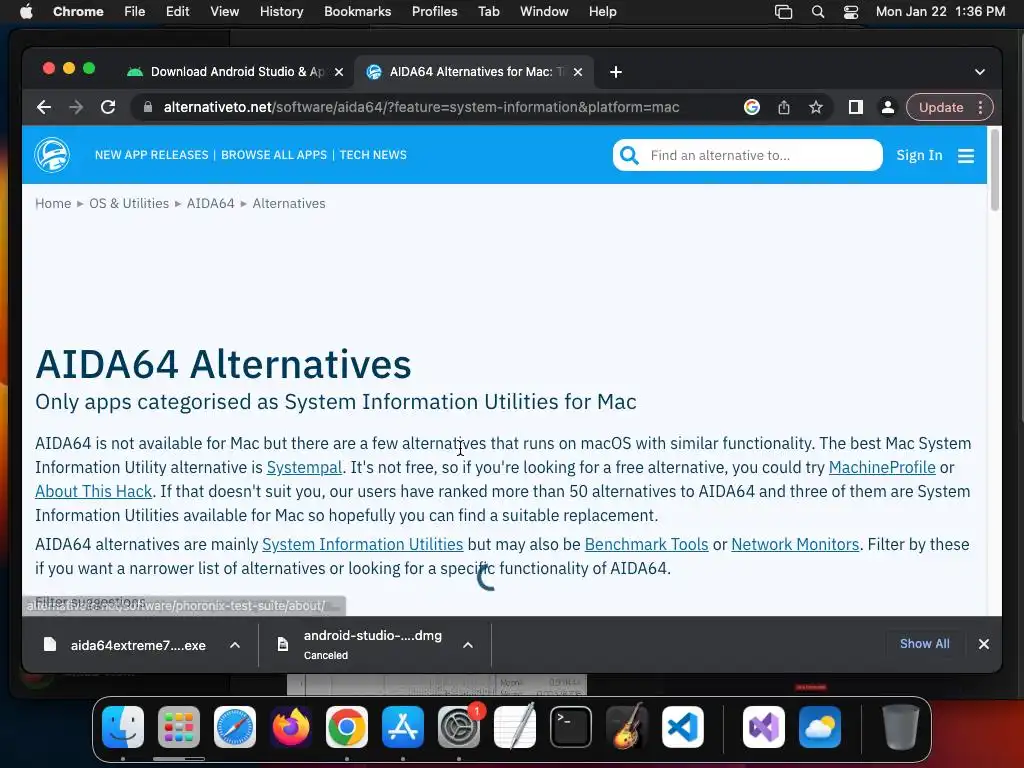This screenshot has height=768, width=1024.
Task: Click the Update button in Chrome
Action: click(940, 107)
